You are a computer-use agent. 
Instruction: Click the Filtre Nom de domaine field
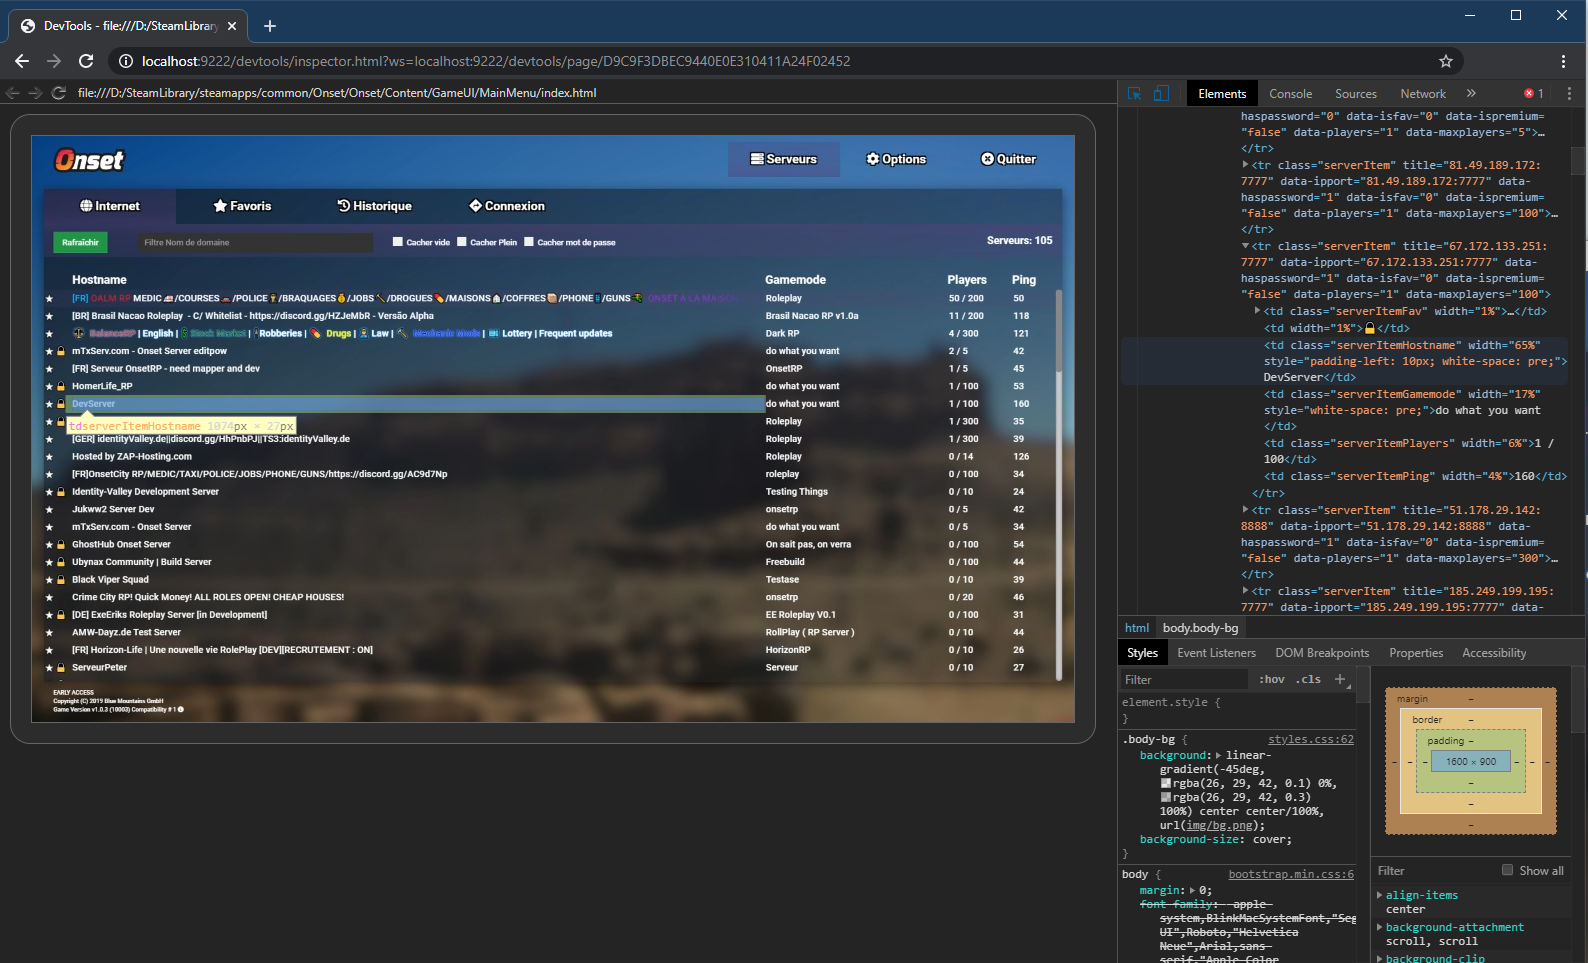point(255,242)
